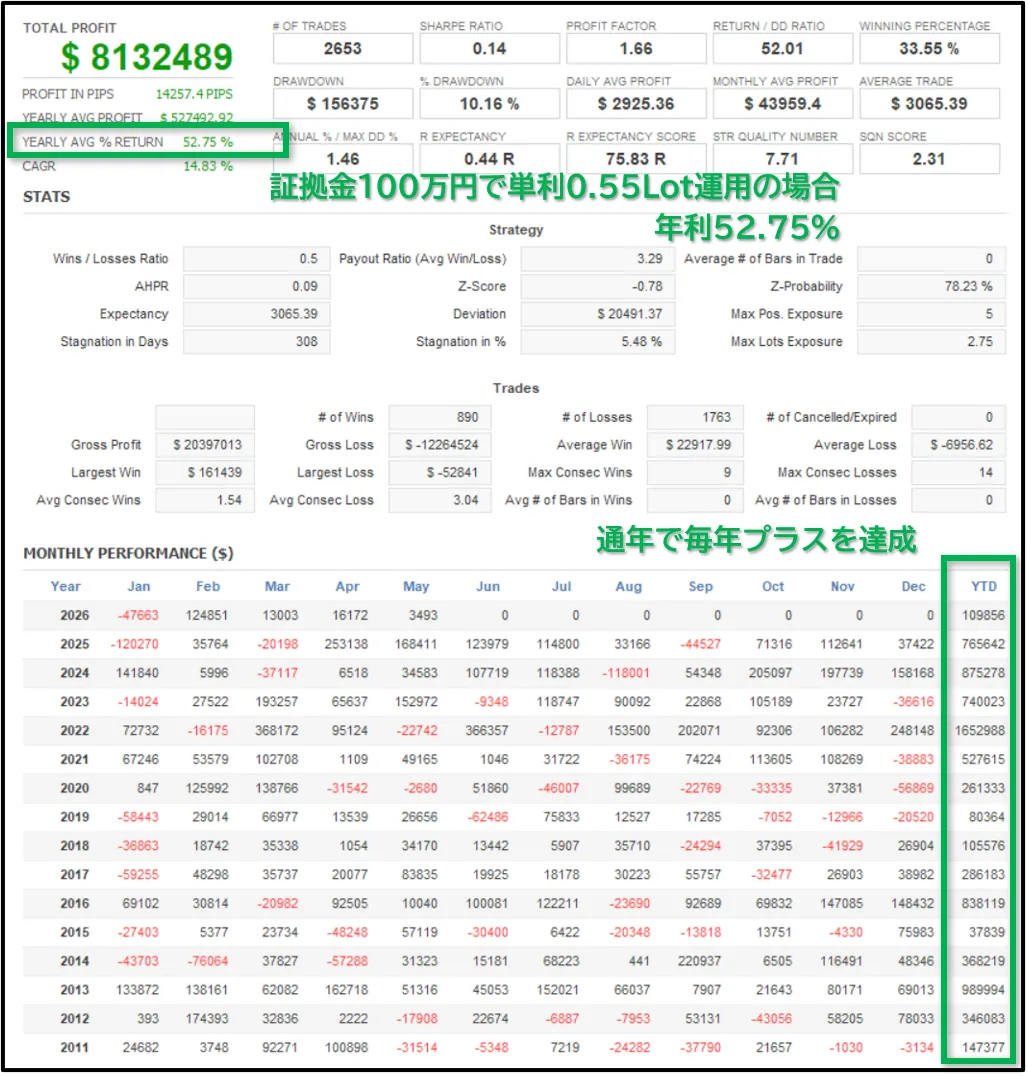Click the Largest Loss field $ -52841
The height and width of the screenshot is (1076, 1028).
tap(440, 473)
